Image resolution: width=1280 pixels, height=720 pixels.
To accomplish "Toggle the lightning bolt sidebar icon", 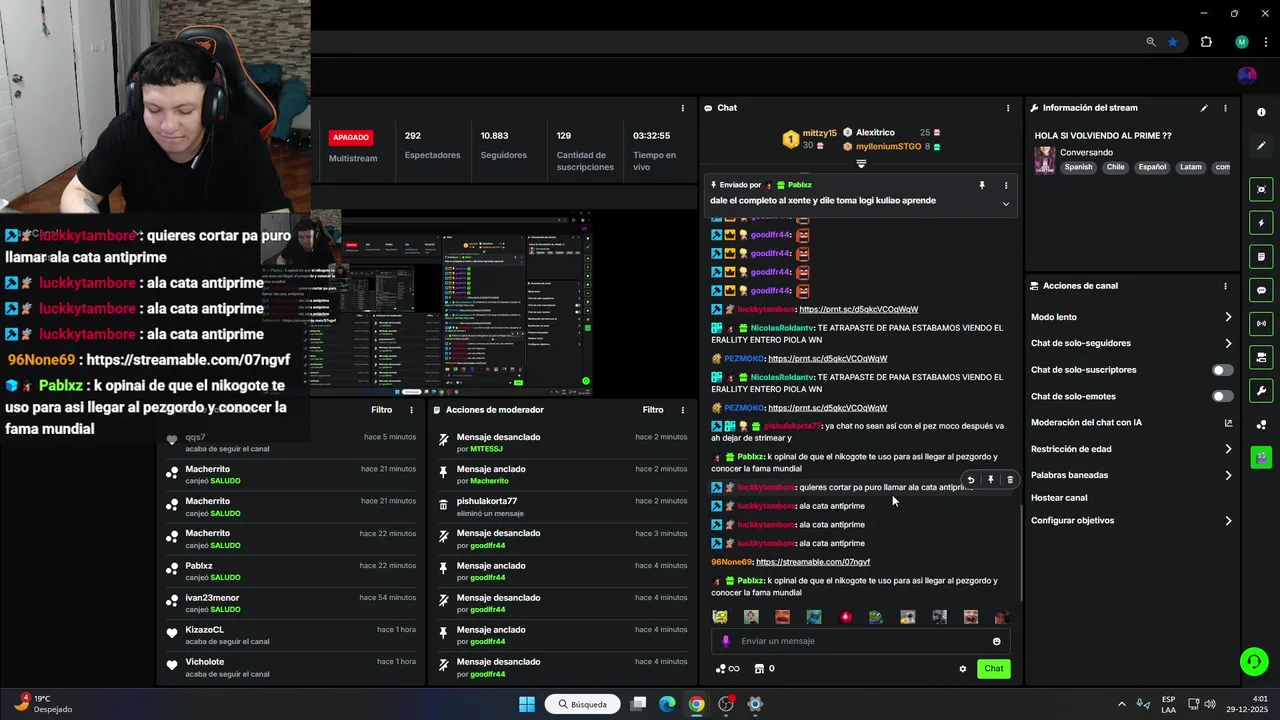I will click(x=1261, y=223).
